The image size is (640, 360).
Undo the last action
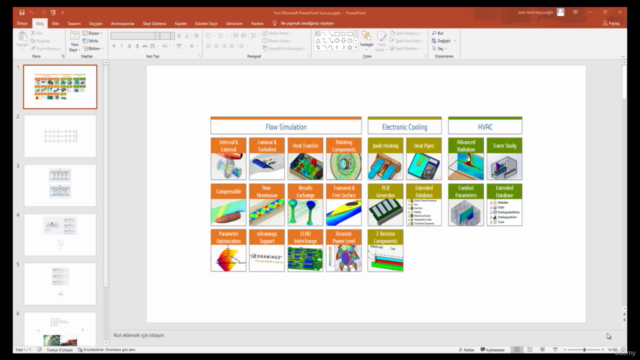tap(31, 13)
